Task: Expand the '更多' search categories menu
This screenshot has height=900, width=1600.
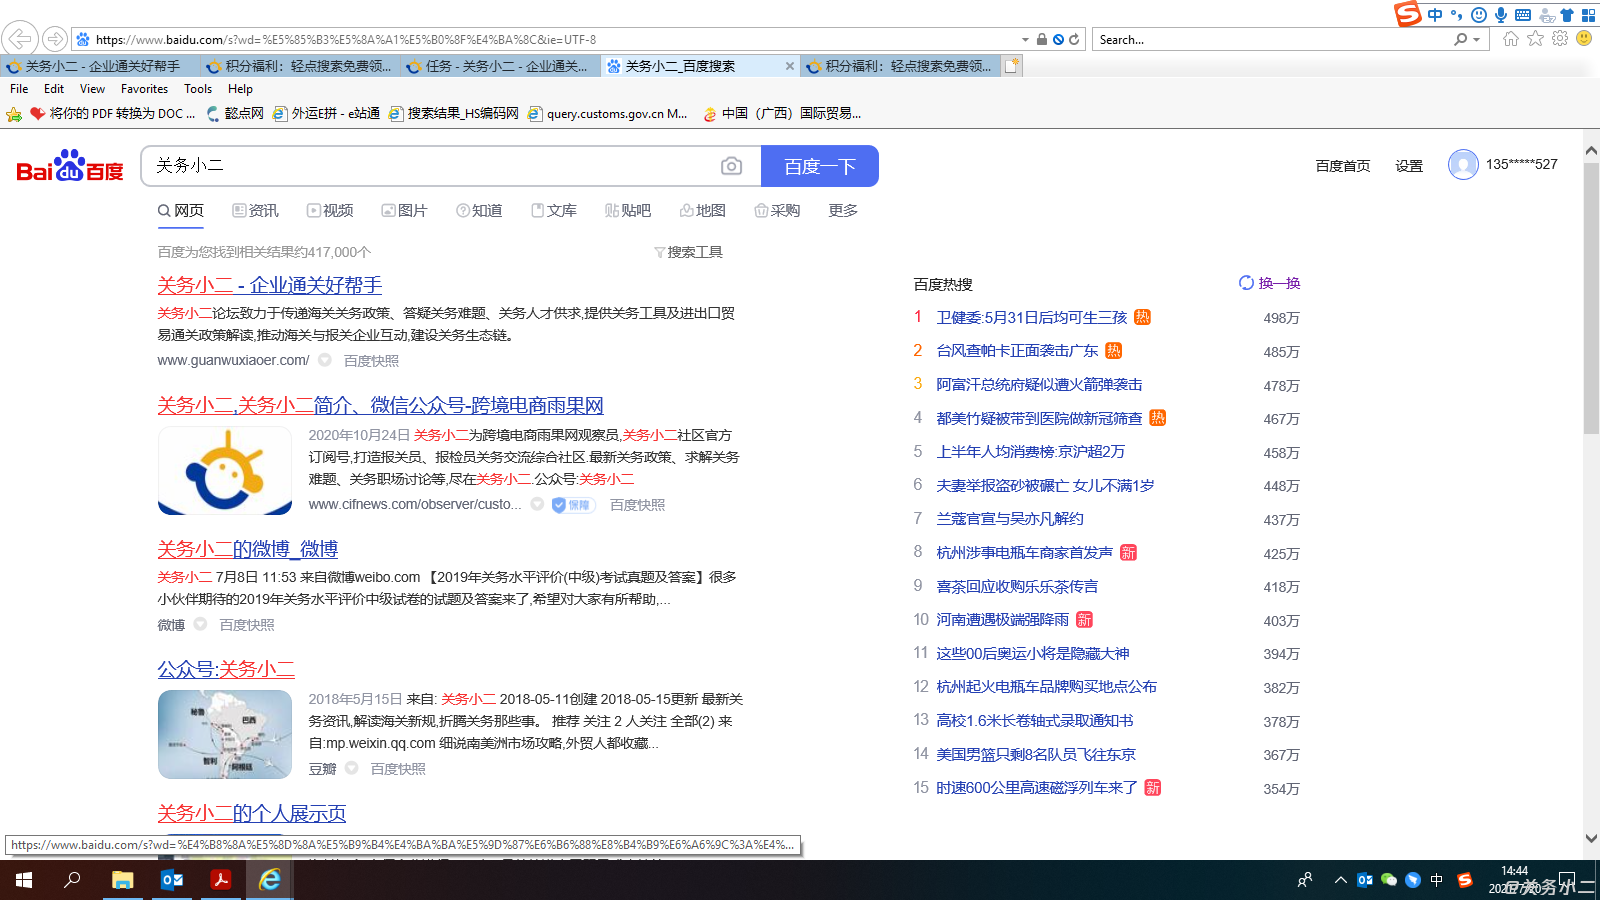Action: coord(843,210)
